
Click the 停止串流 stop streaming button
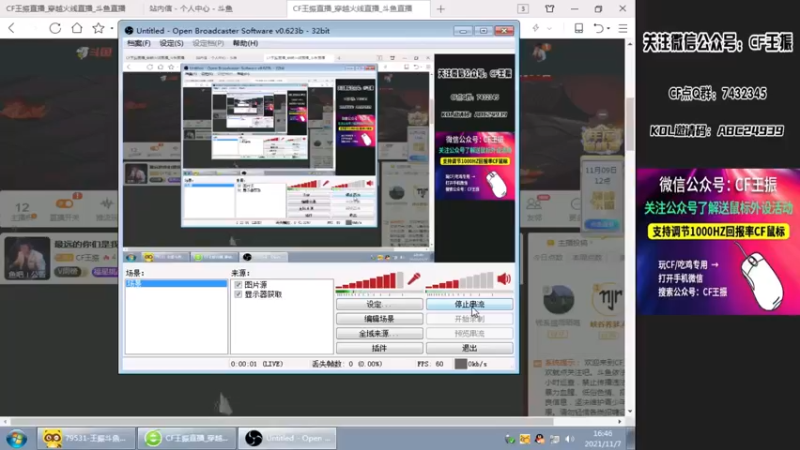point(469,304)
